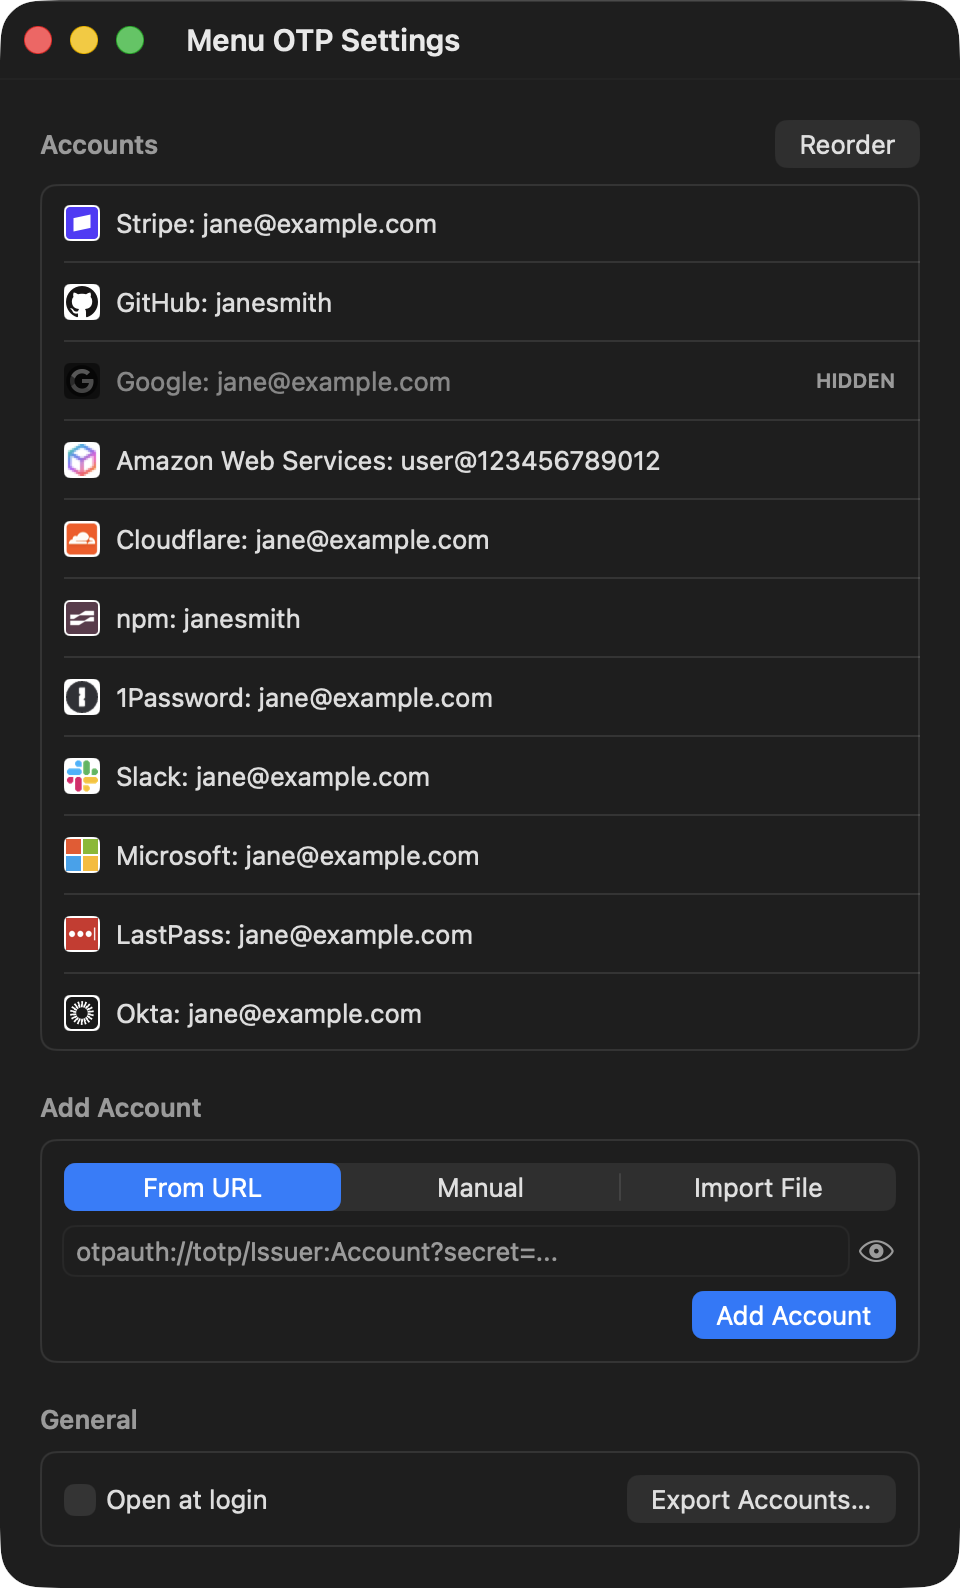Image resolution: width=960 pixels, height=1588 pixels.
Task: Click the Open at login label
Action: [x=187, y=1500]
